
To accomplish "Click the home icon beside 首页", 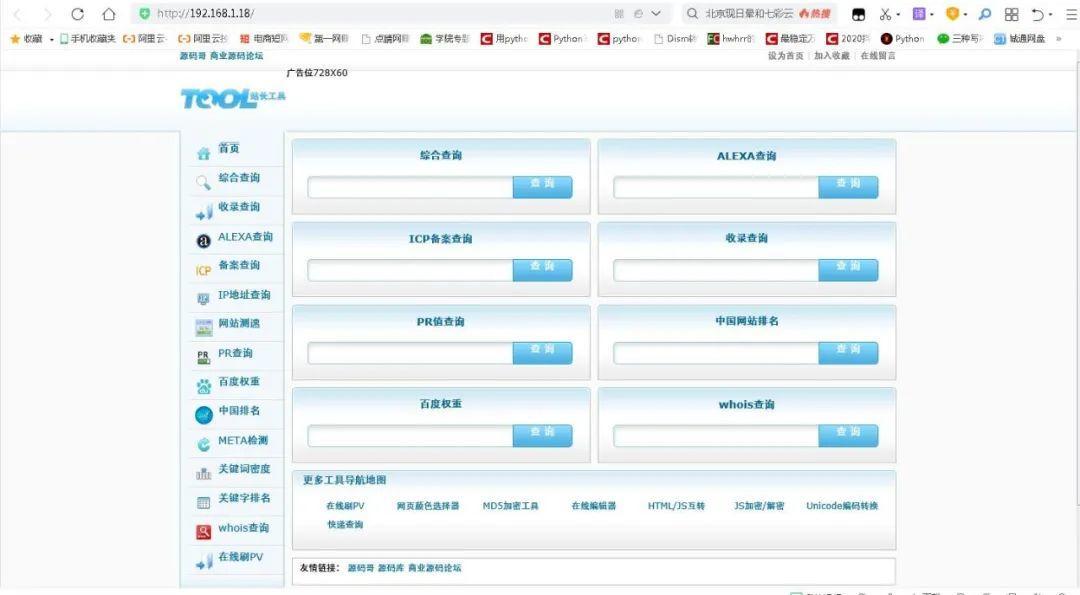I will click(203, 153).
